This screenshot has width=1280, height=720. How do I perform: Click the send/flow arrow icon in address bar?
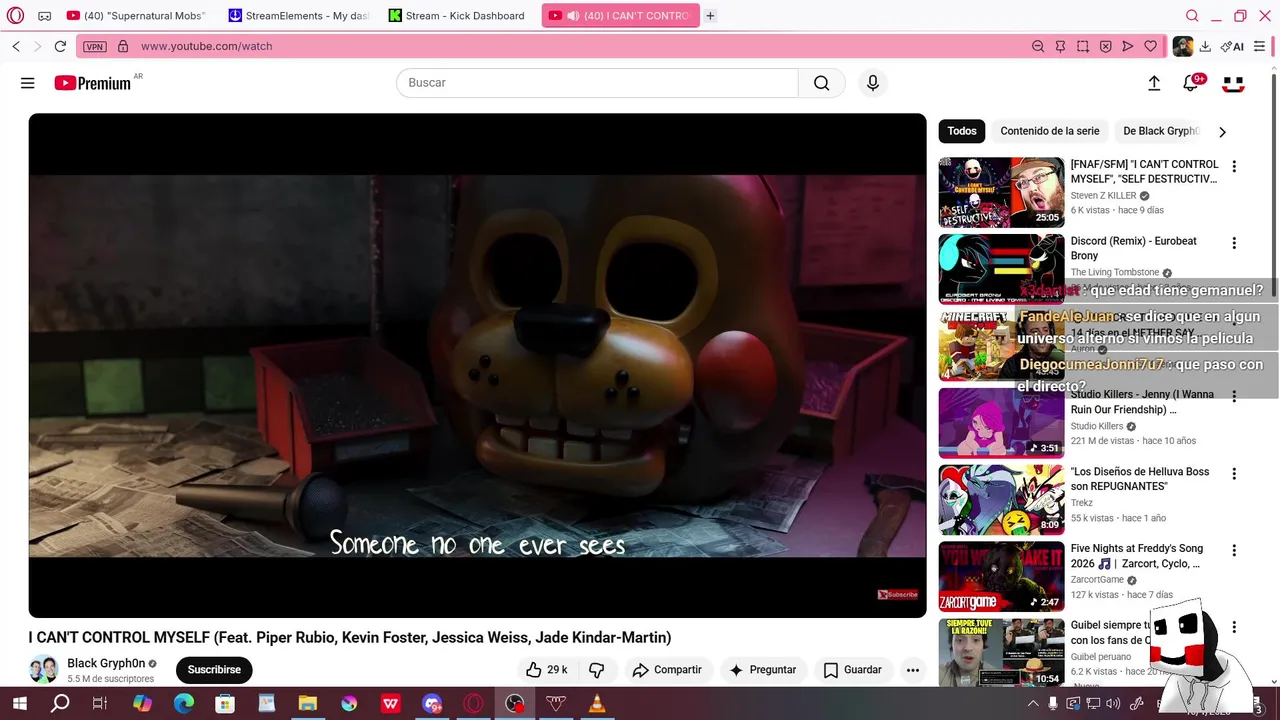coord(1128,46)
